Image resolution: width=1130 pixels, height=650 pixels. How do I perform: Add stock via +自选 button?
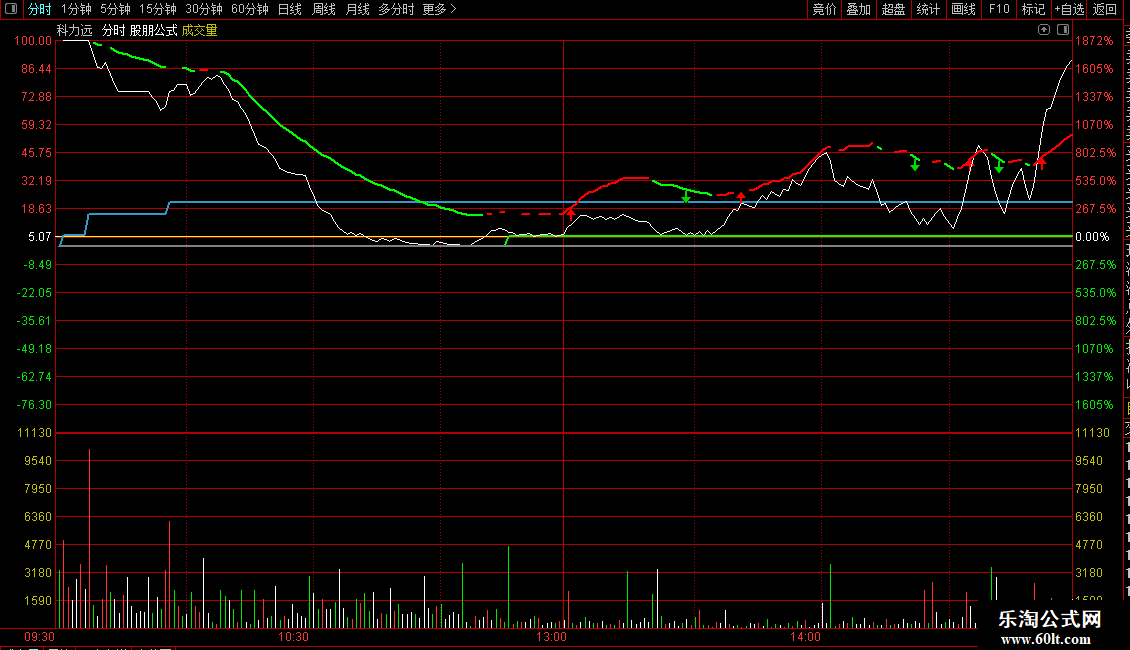coord(1069,9)
